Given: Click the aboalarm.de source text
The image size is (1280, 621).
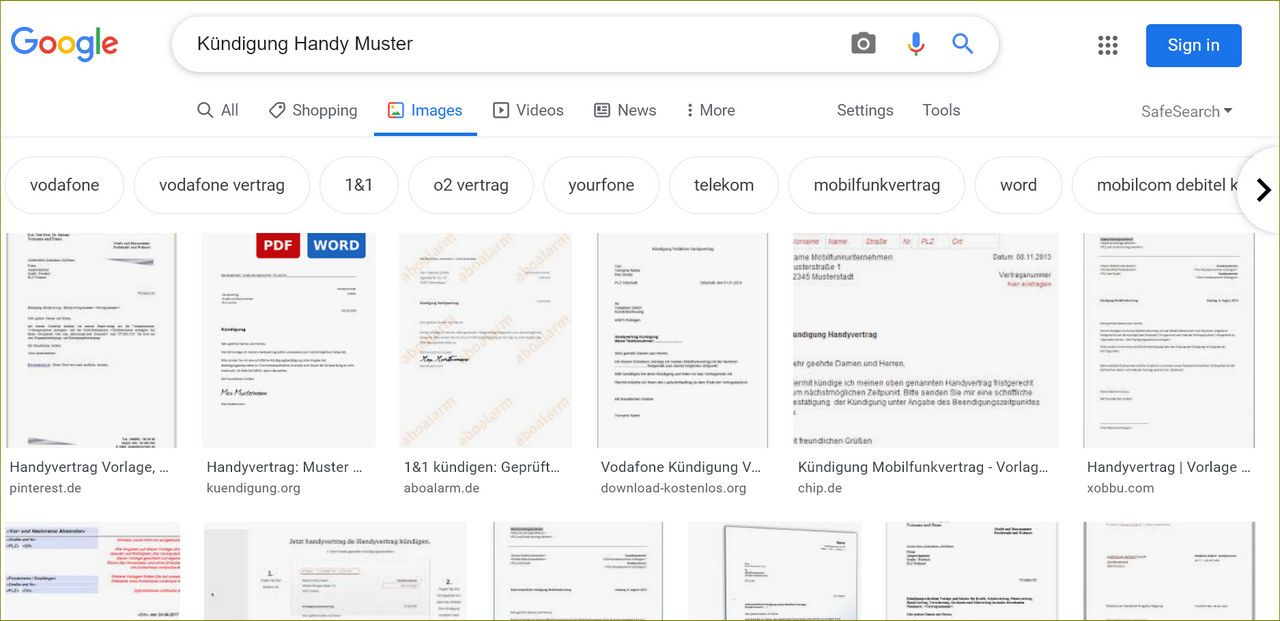Looking at the screenshot, I should pos(441,488).
